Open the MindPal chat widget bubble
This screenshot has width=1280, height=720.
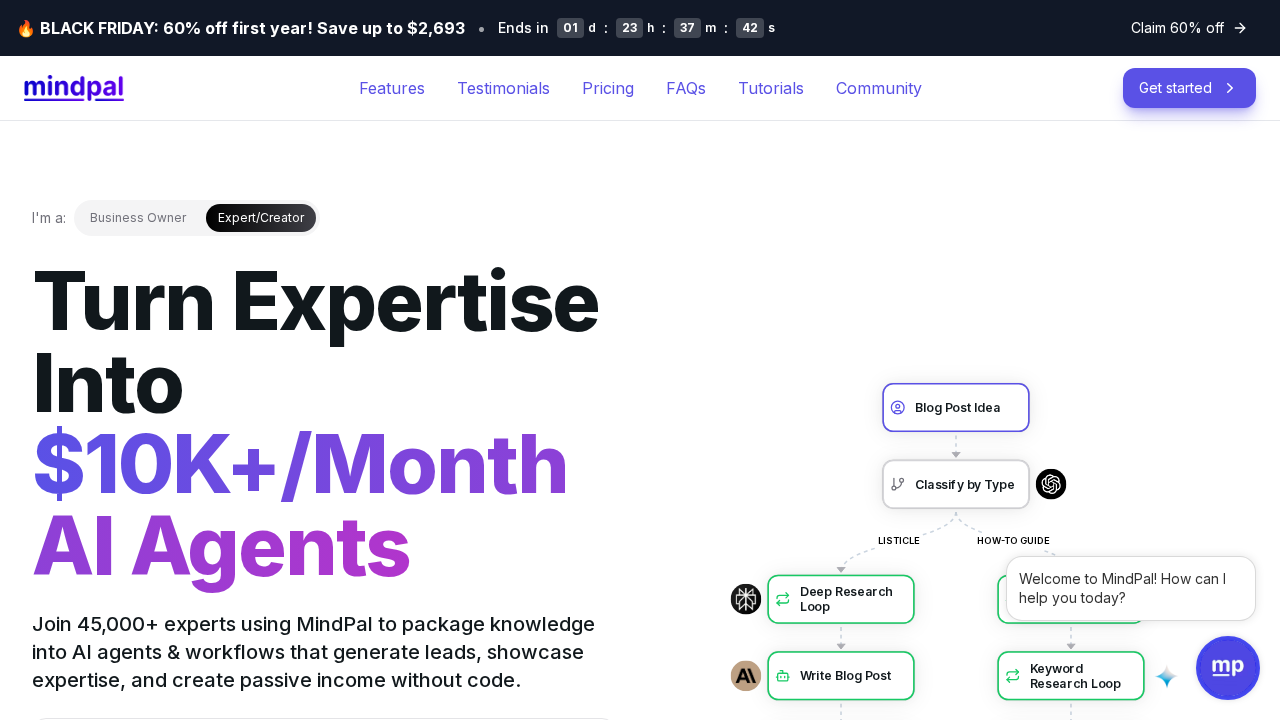1227,668
